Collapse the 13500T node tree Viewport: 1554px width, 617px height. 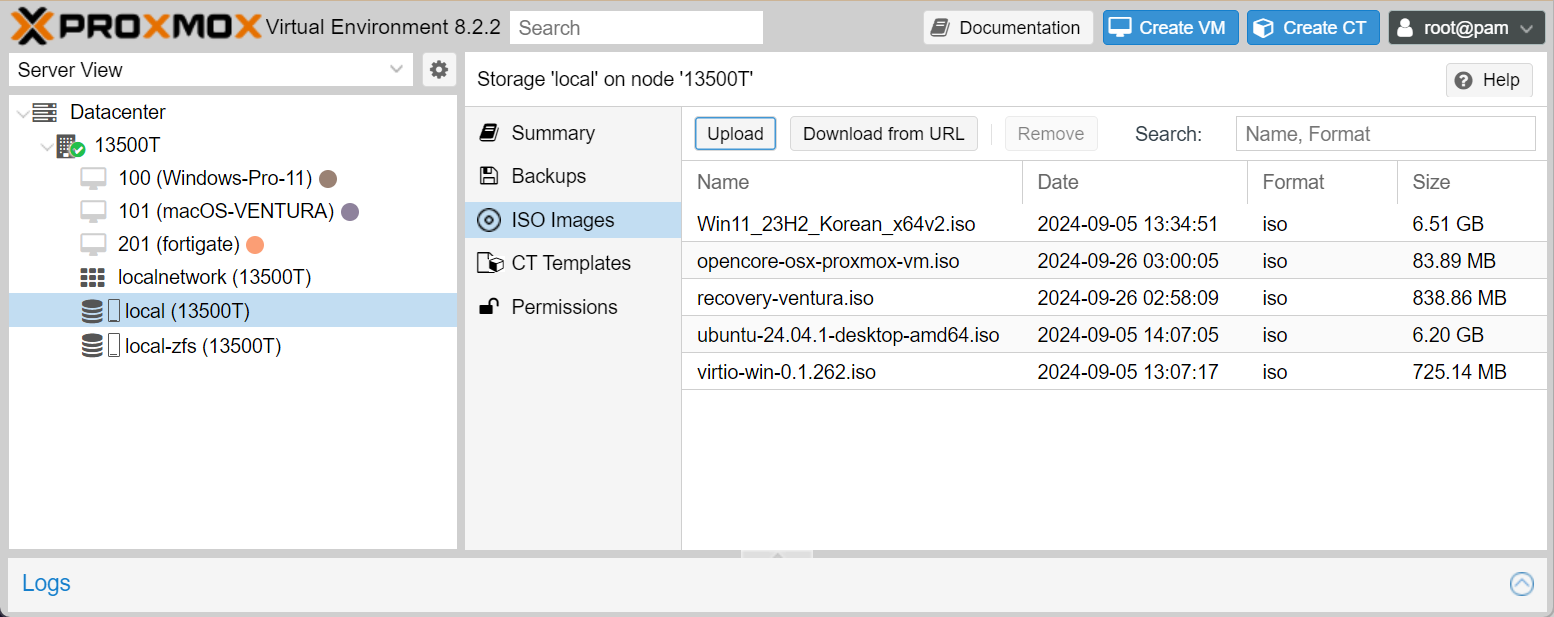[x=47, y=146]
